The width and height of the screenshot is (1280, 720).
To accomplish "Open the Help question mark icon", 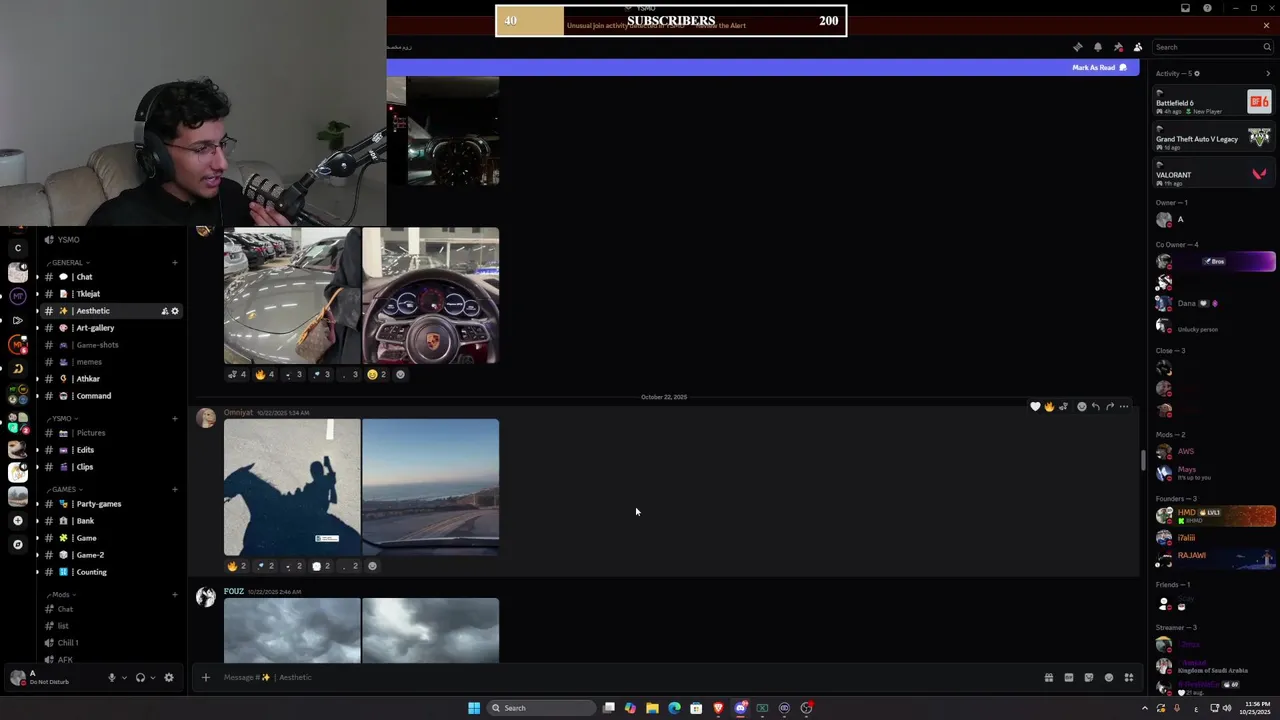I will pyautogui.click(x=1207, y=8).
